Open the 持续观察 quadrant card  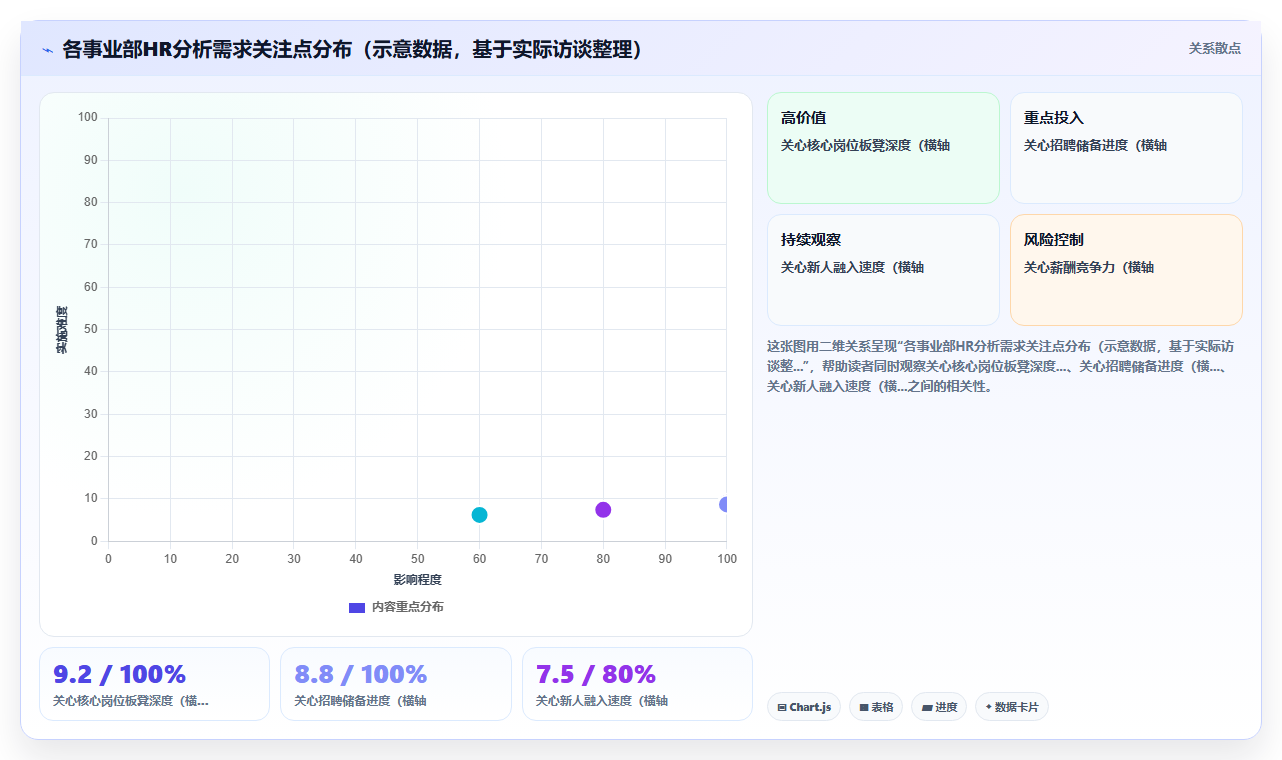[x=883, y=270]
